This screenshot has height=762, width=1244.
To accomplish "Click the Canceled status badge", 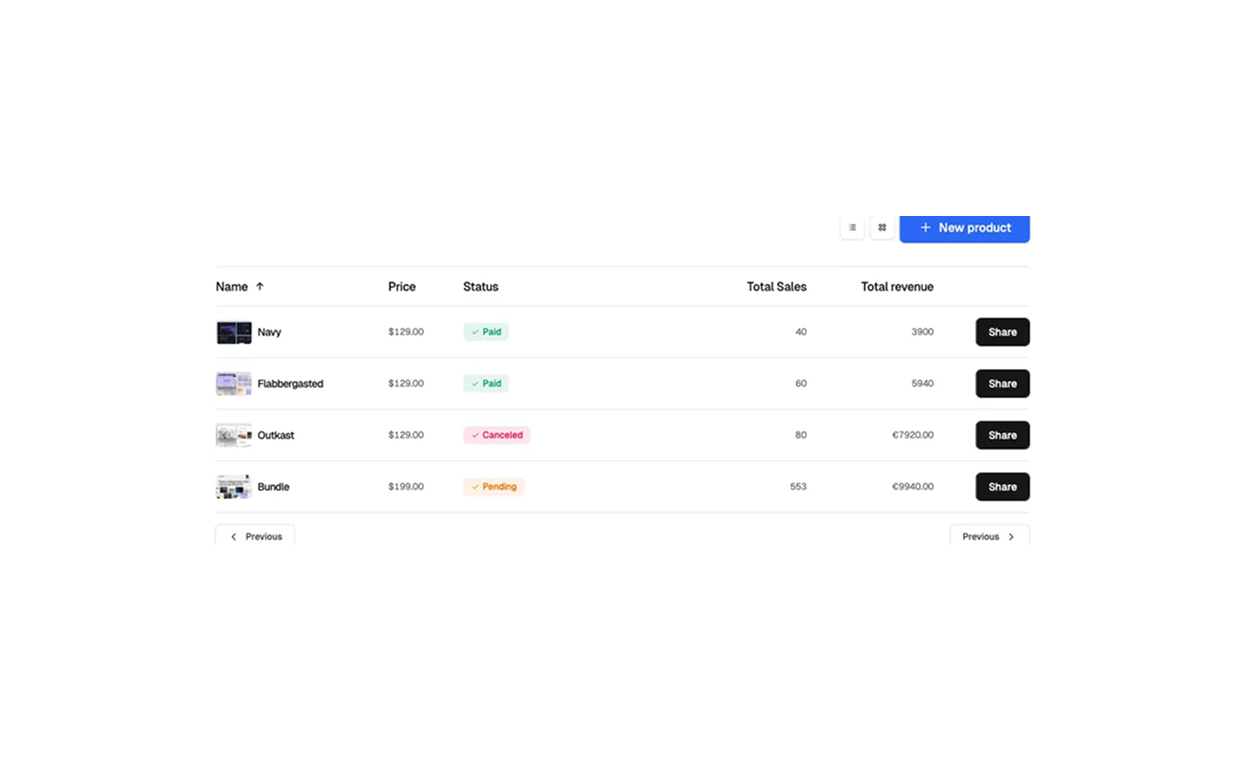I will [x=497, y=435].
